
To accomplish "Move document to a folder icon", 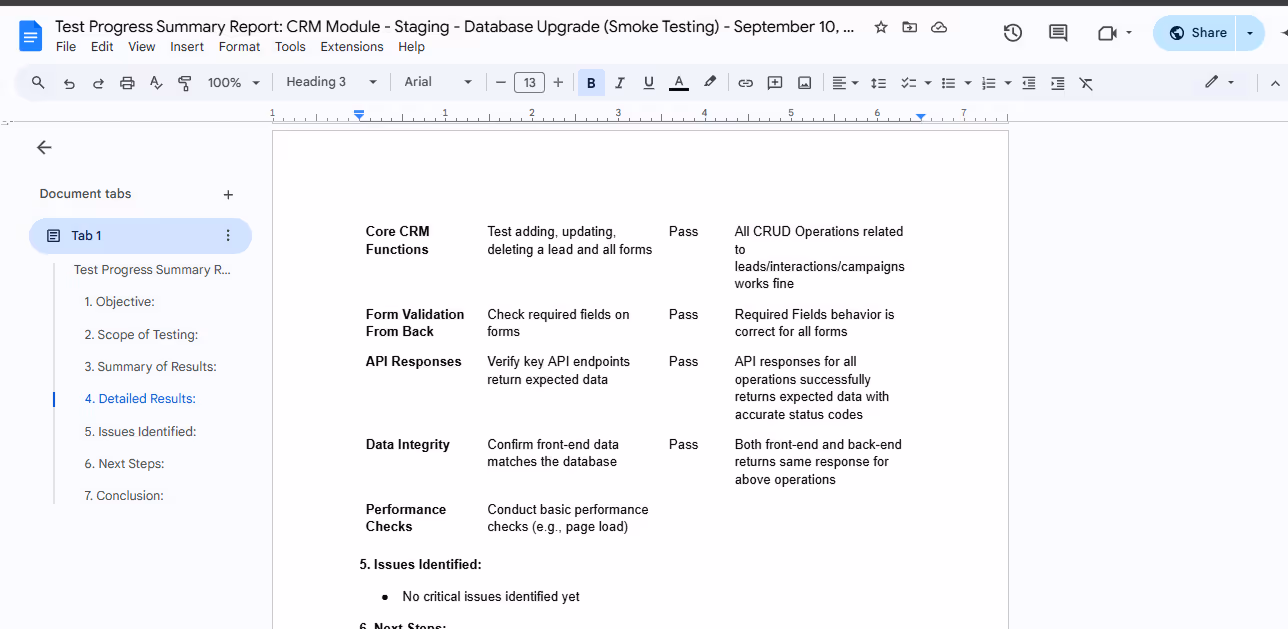I will tap(910, 28).
